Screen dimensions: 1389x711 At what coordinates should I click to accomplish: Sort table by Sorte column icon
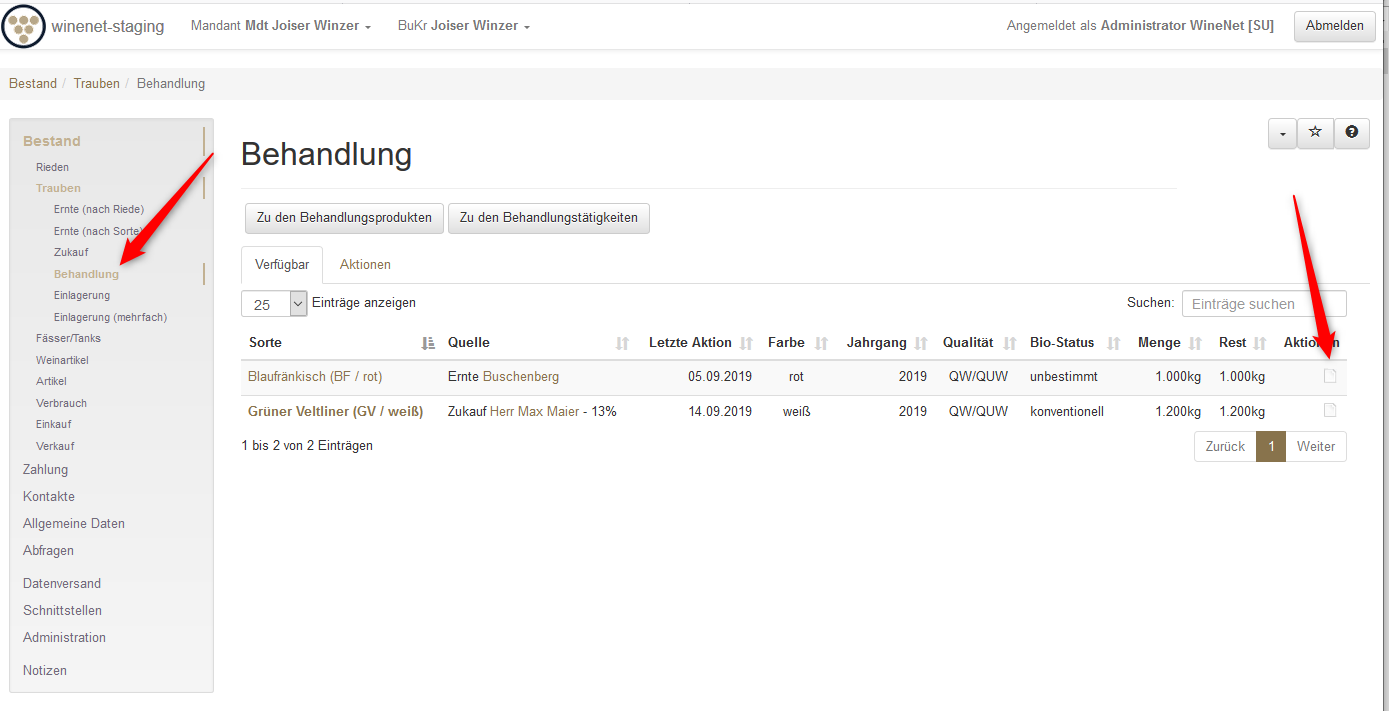(x=428, y=343)
